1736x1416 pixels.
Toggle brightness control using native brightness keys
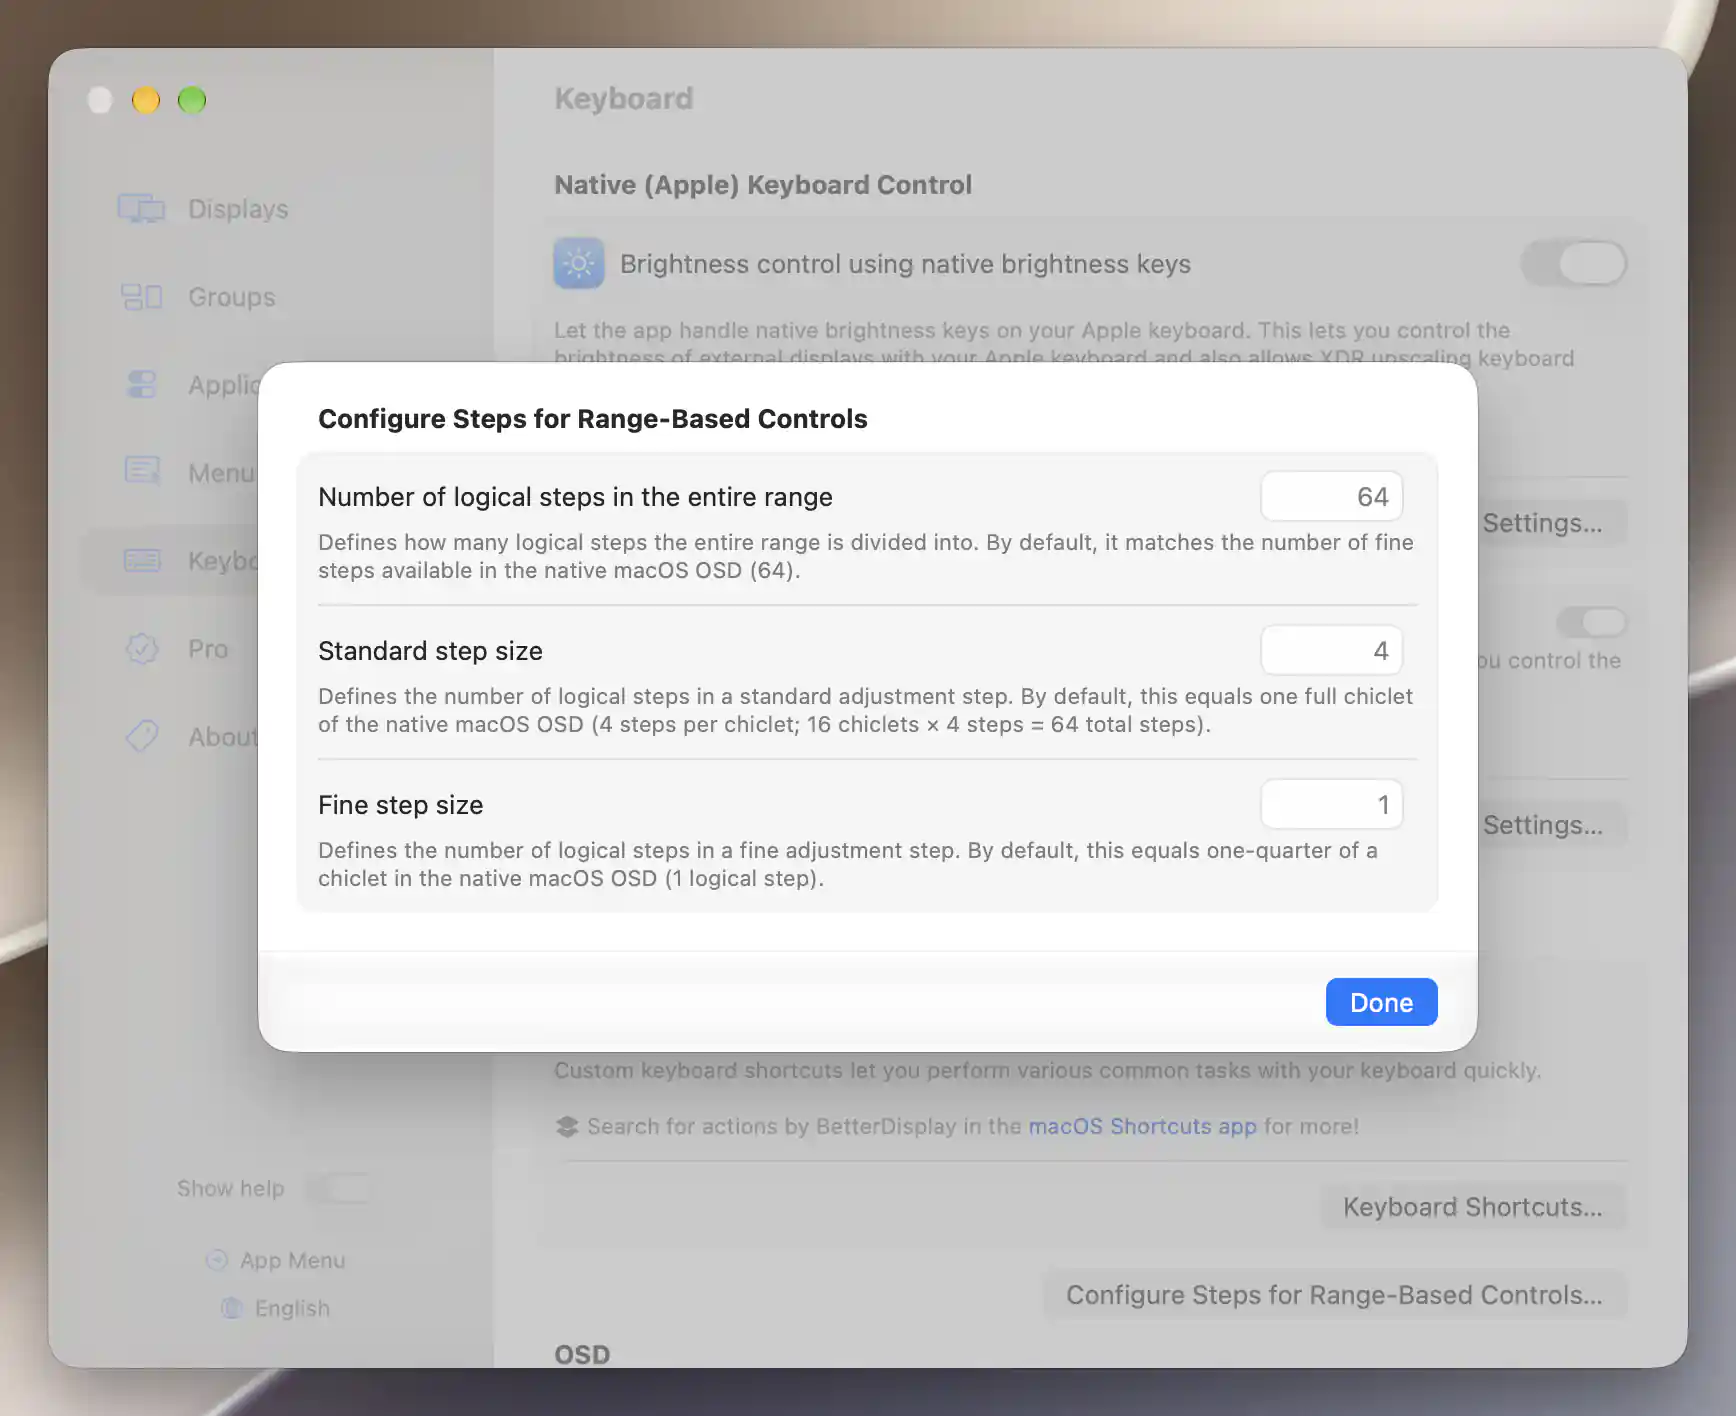coord(1574,264)
